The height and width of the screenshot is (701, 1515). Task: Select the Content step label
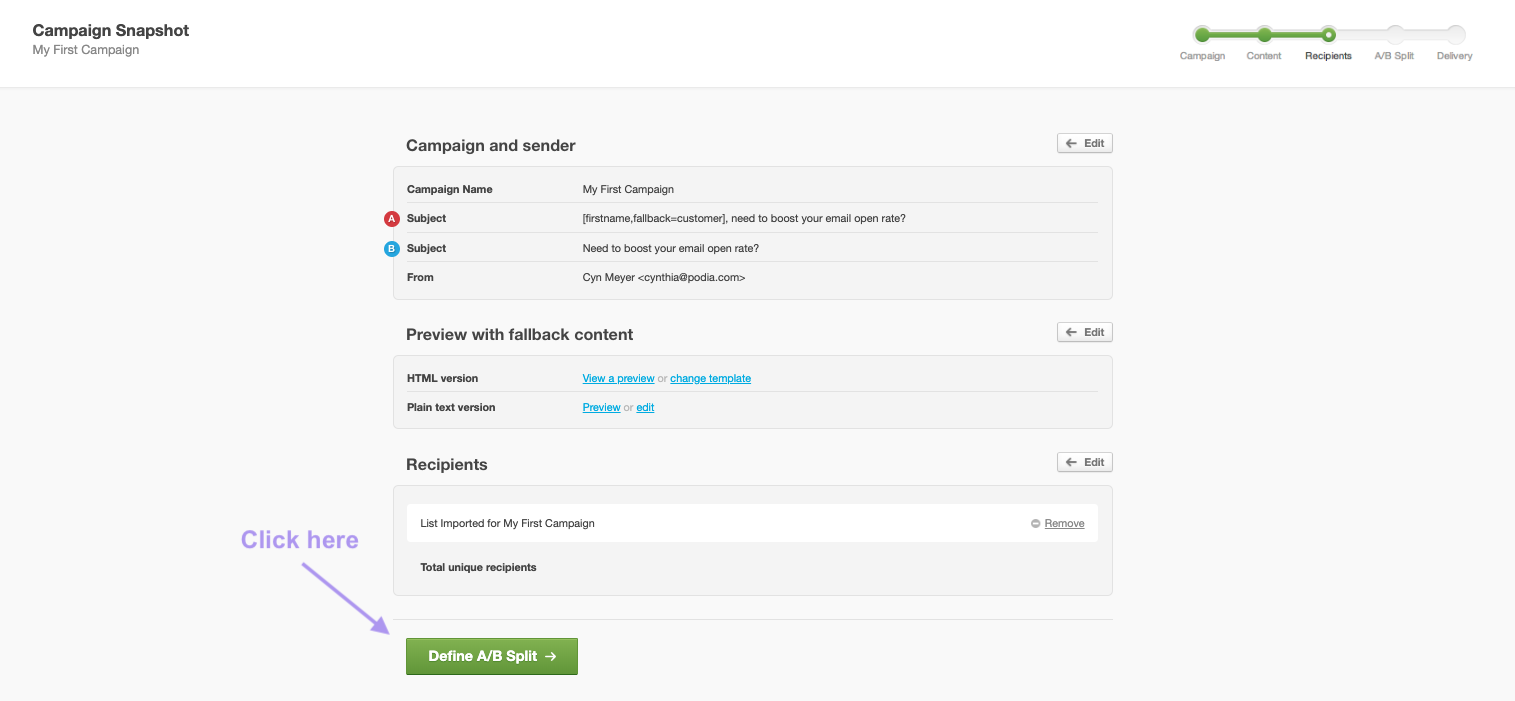tap(1263, 56)
